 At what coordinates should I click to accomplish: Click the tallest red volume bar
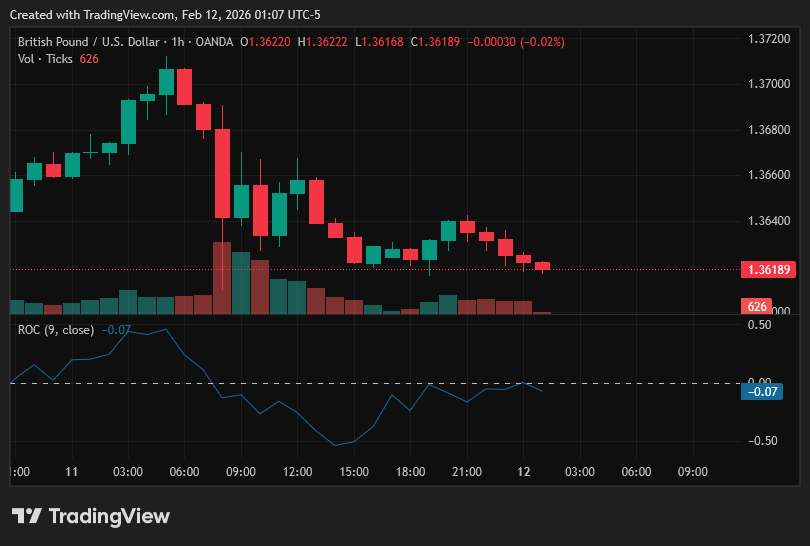click(x=222, y=278)
